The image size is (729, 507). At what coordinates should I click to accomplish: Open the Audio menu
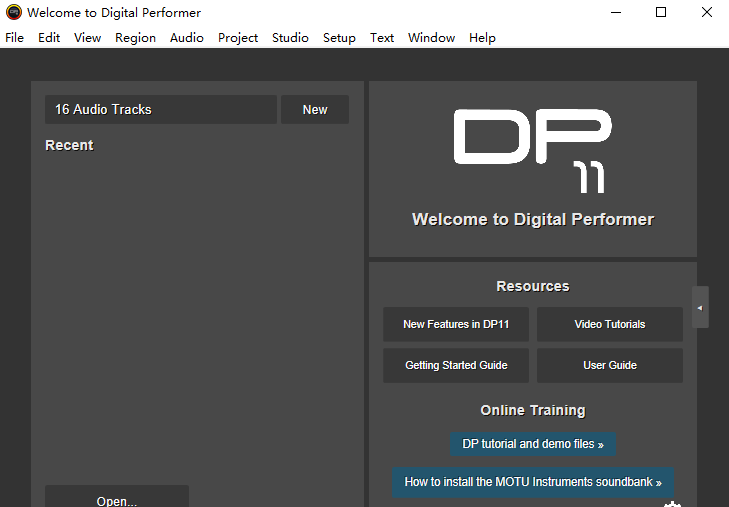[186, 38]
